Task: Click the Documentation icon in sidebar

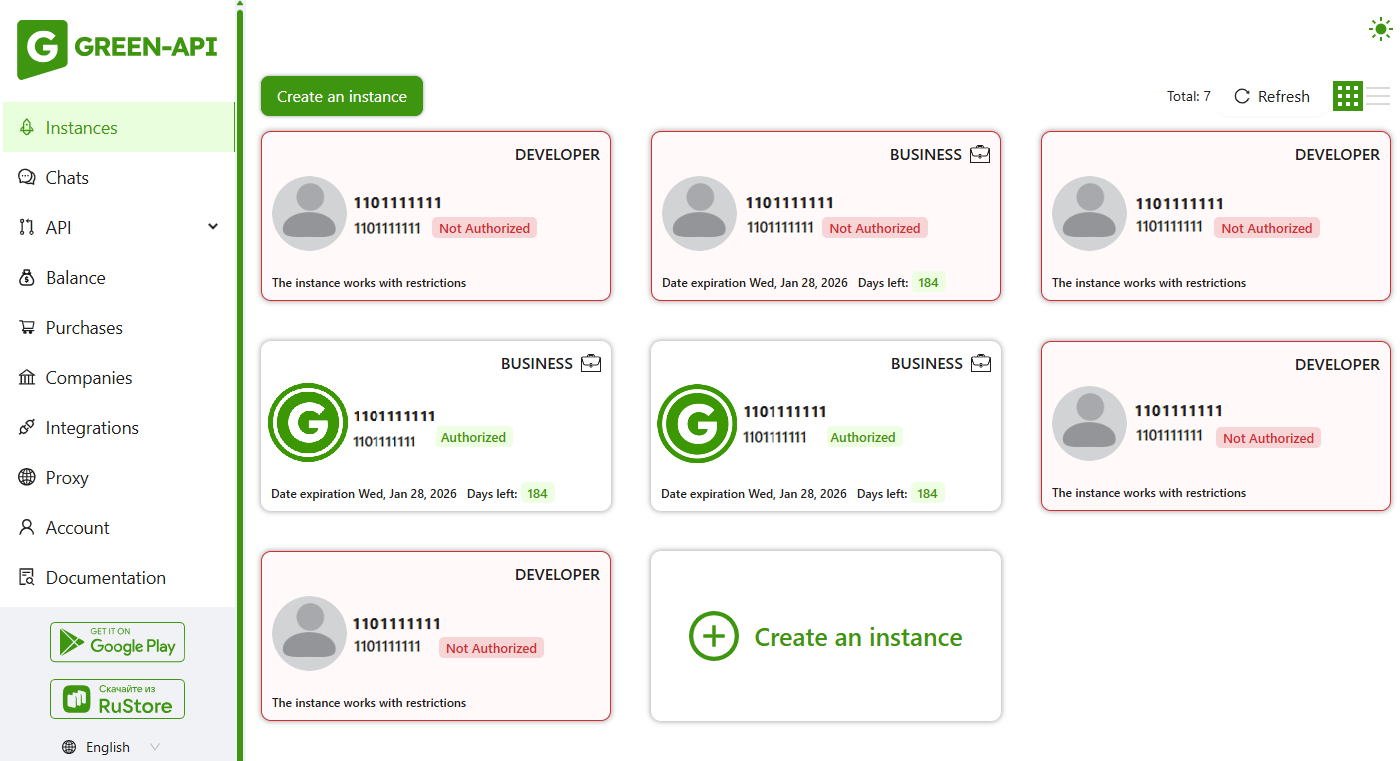Action: pos(27,578)
